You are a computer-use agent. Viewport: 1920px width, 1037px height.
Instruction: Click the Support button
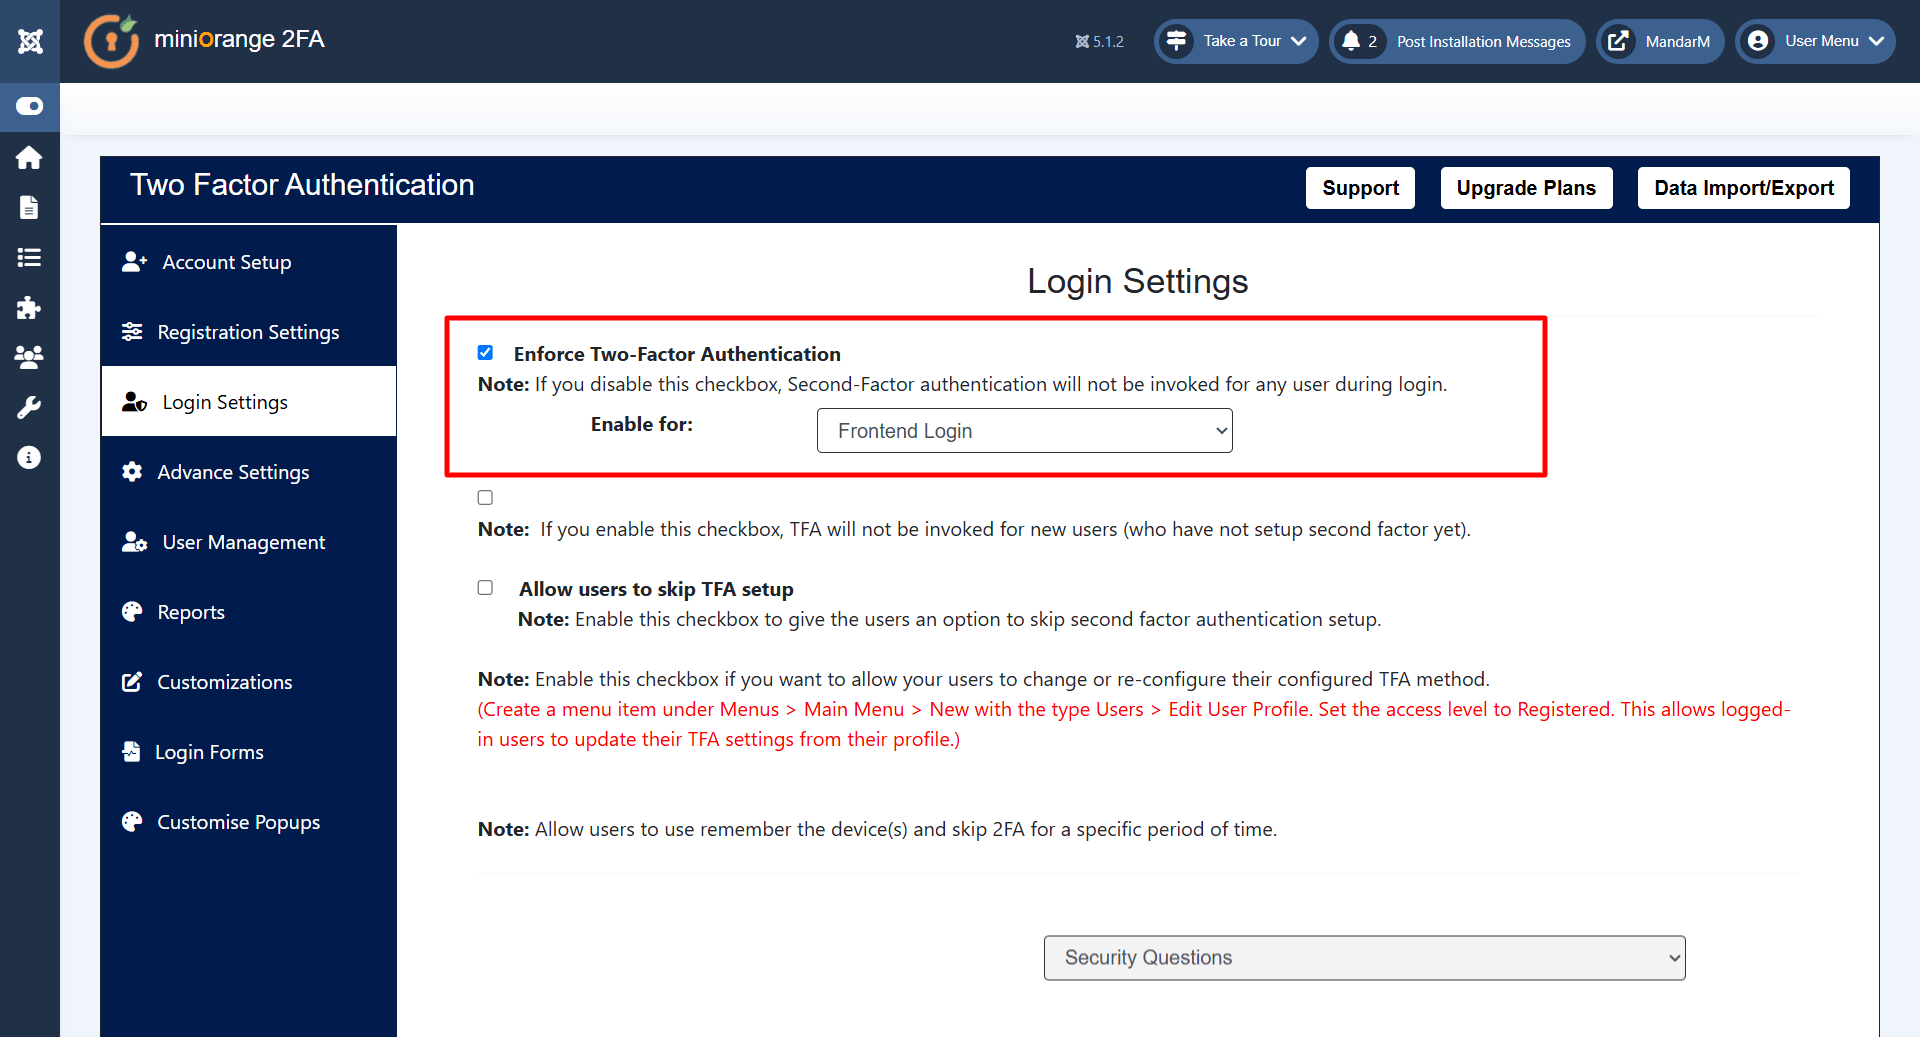pyautogui.click(x=1360, y=188)
